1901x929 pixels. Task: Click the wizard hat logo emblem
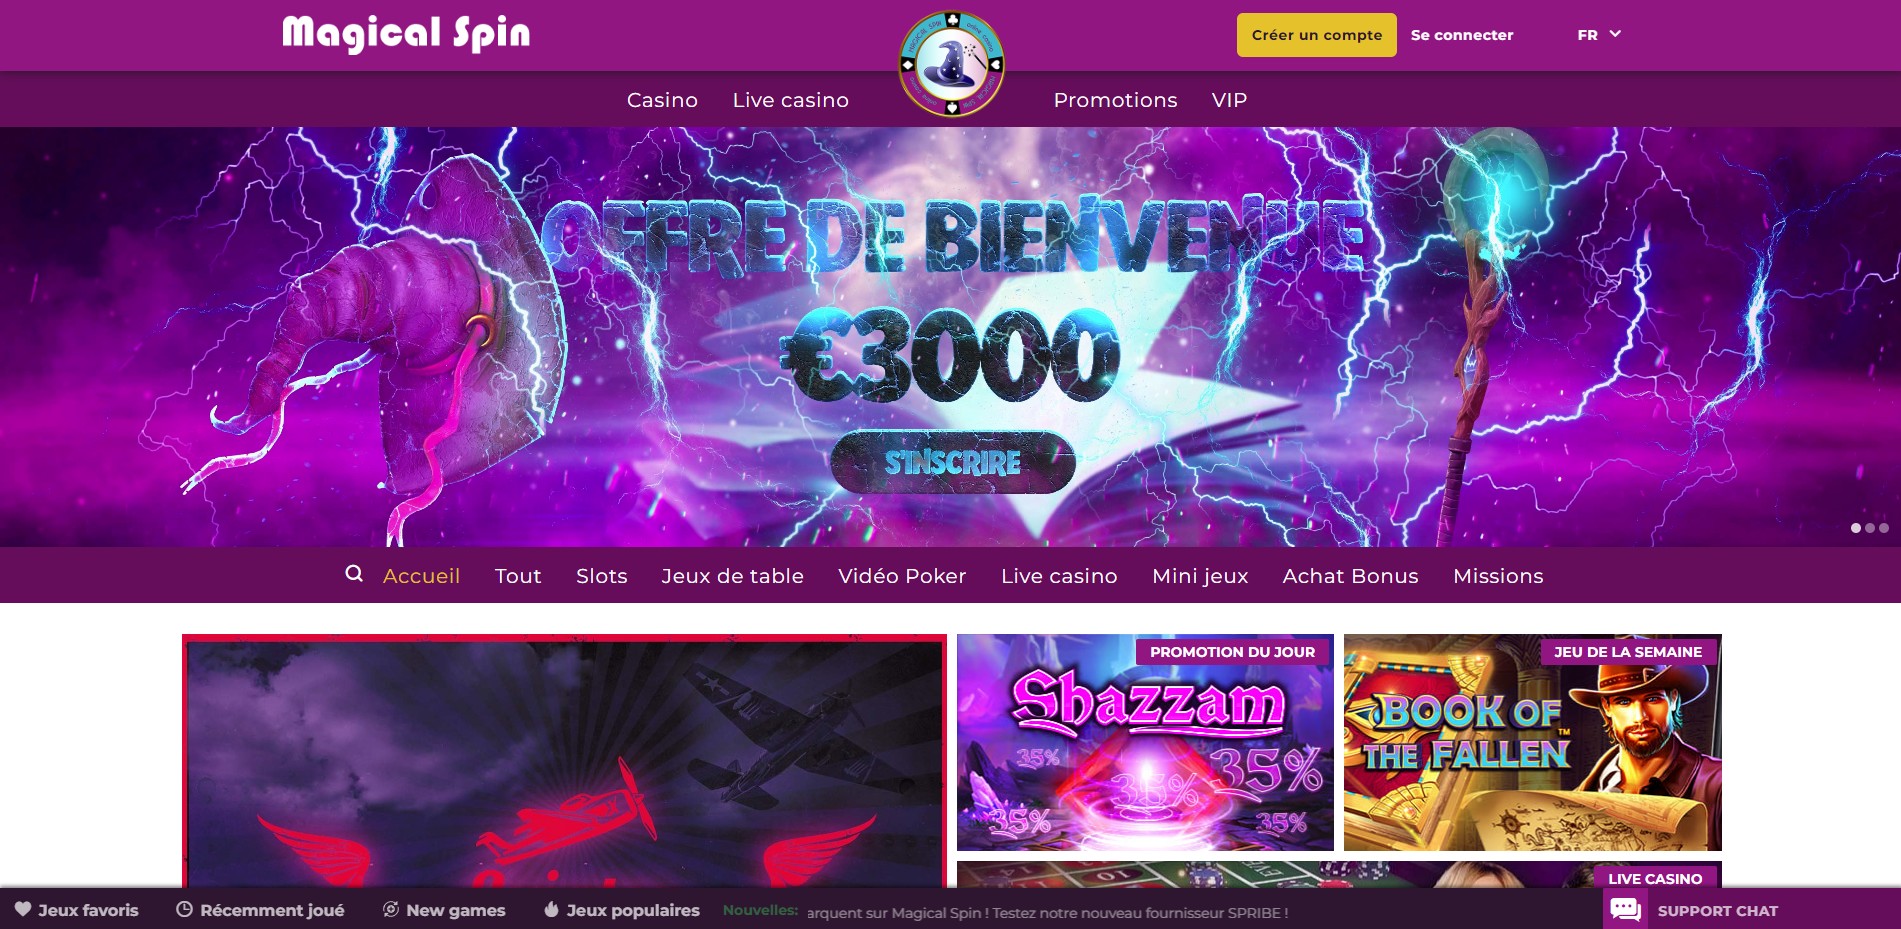[x=951, y=63]
